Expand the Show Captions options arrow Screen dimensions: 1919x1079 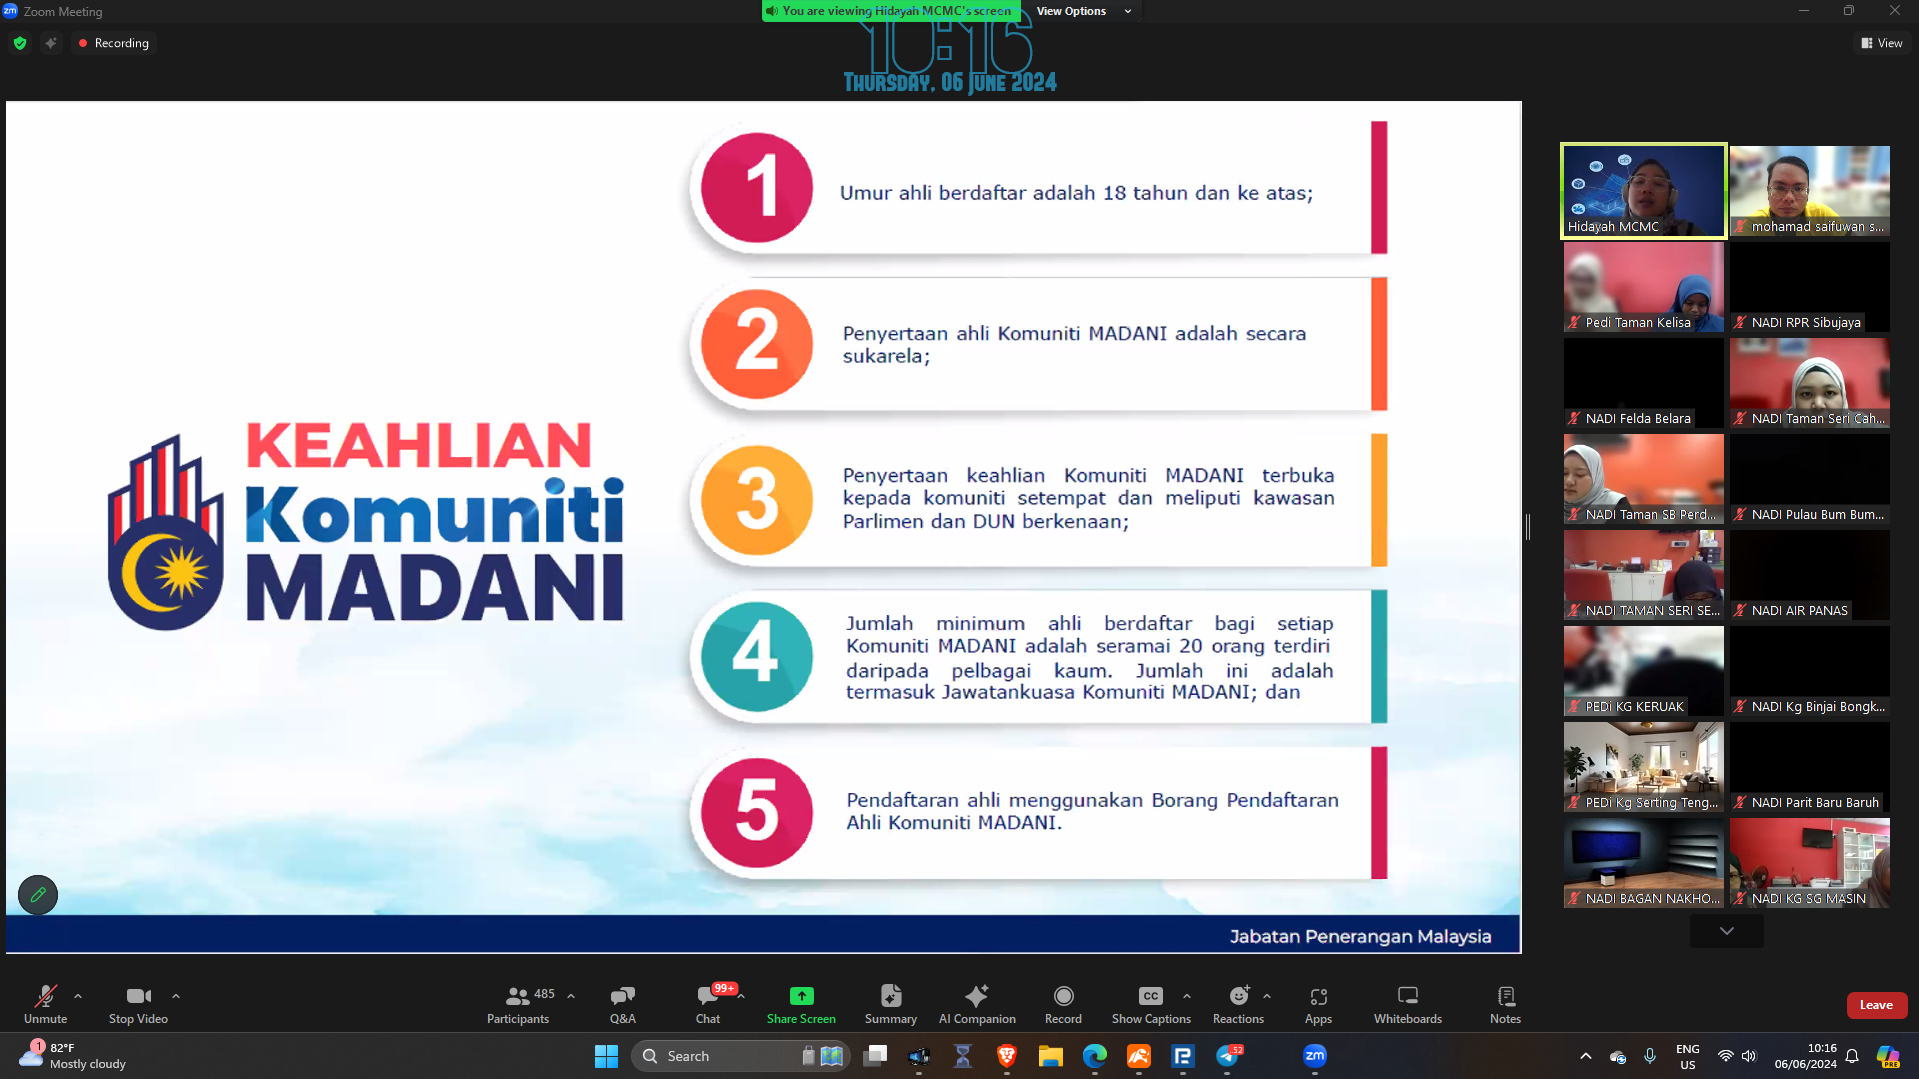[1187, 996]
